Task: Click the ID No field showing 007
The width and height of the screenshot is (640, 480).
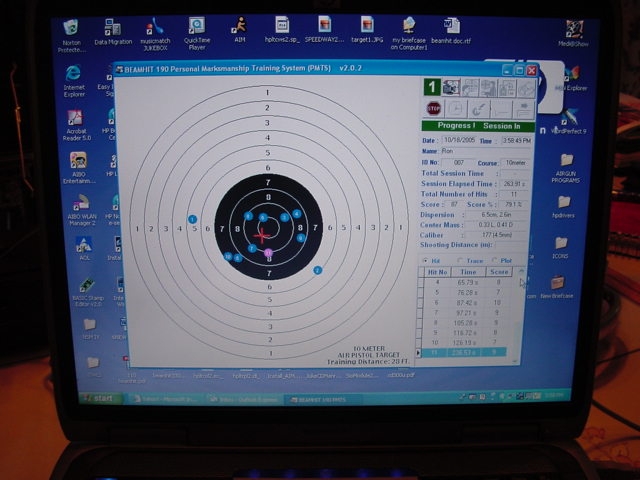Action: (x=458, y=162)
